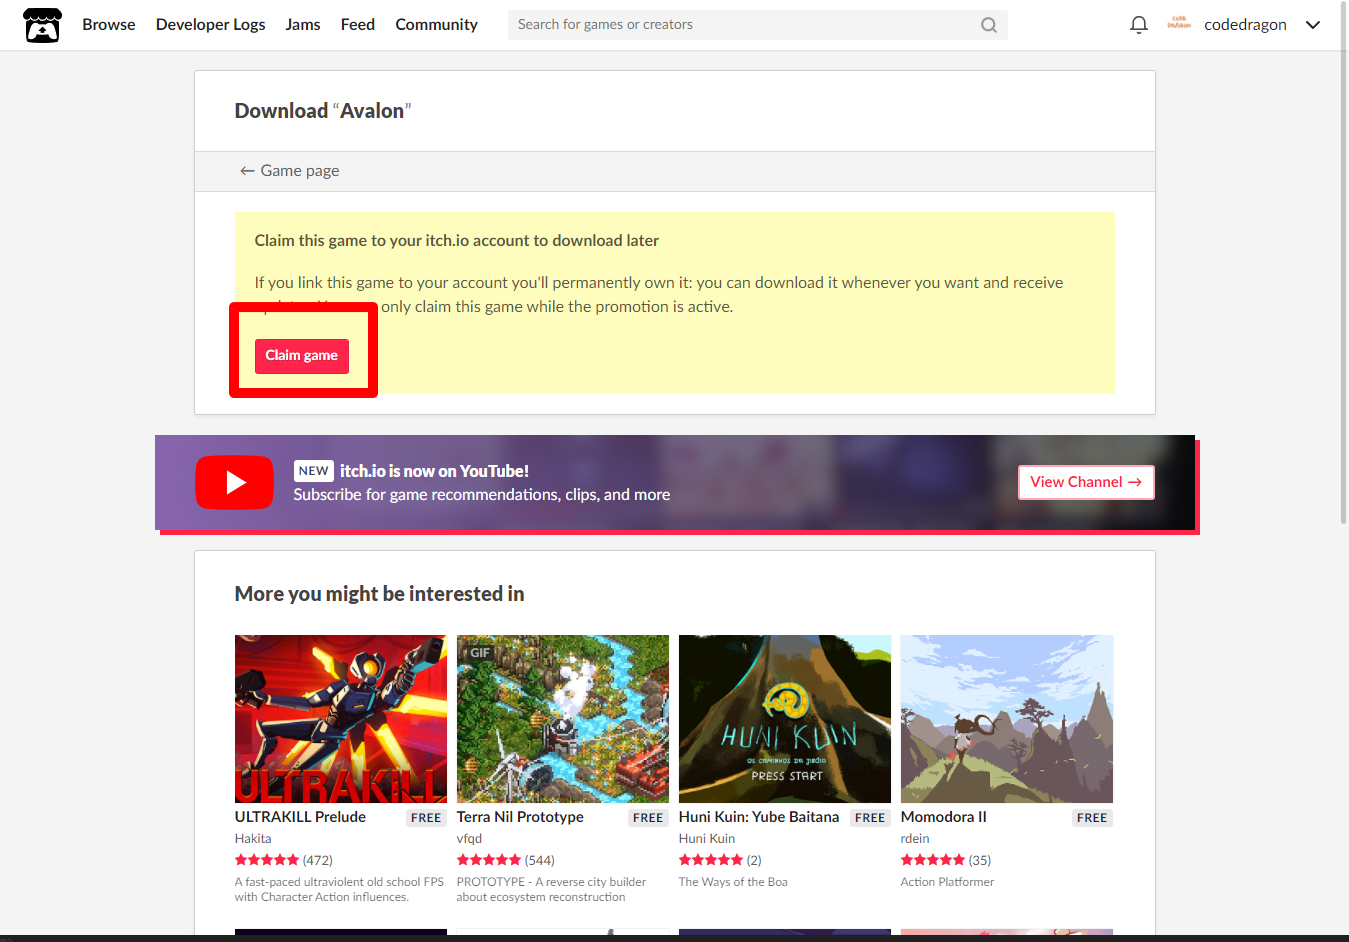Open author vfqd's page
Image resolution: width=1349 pixels, height=942 pixels.
click(469, 839)
